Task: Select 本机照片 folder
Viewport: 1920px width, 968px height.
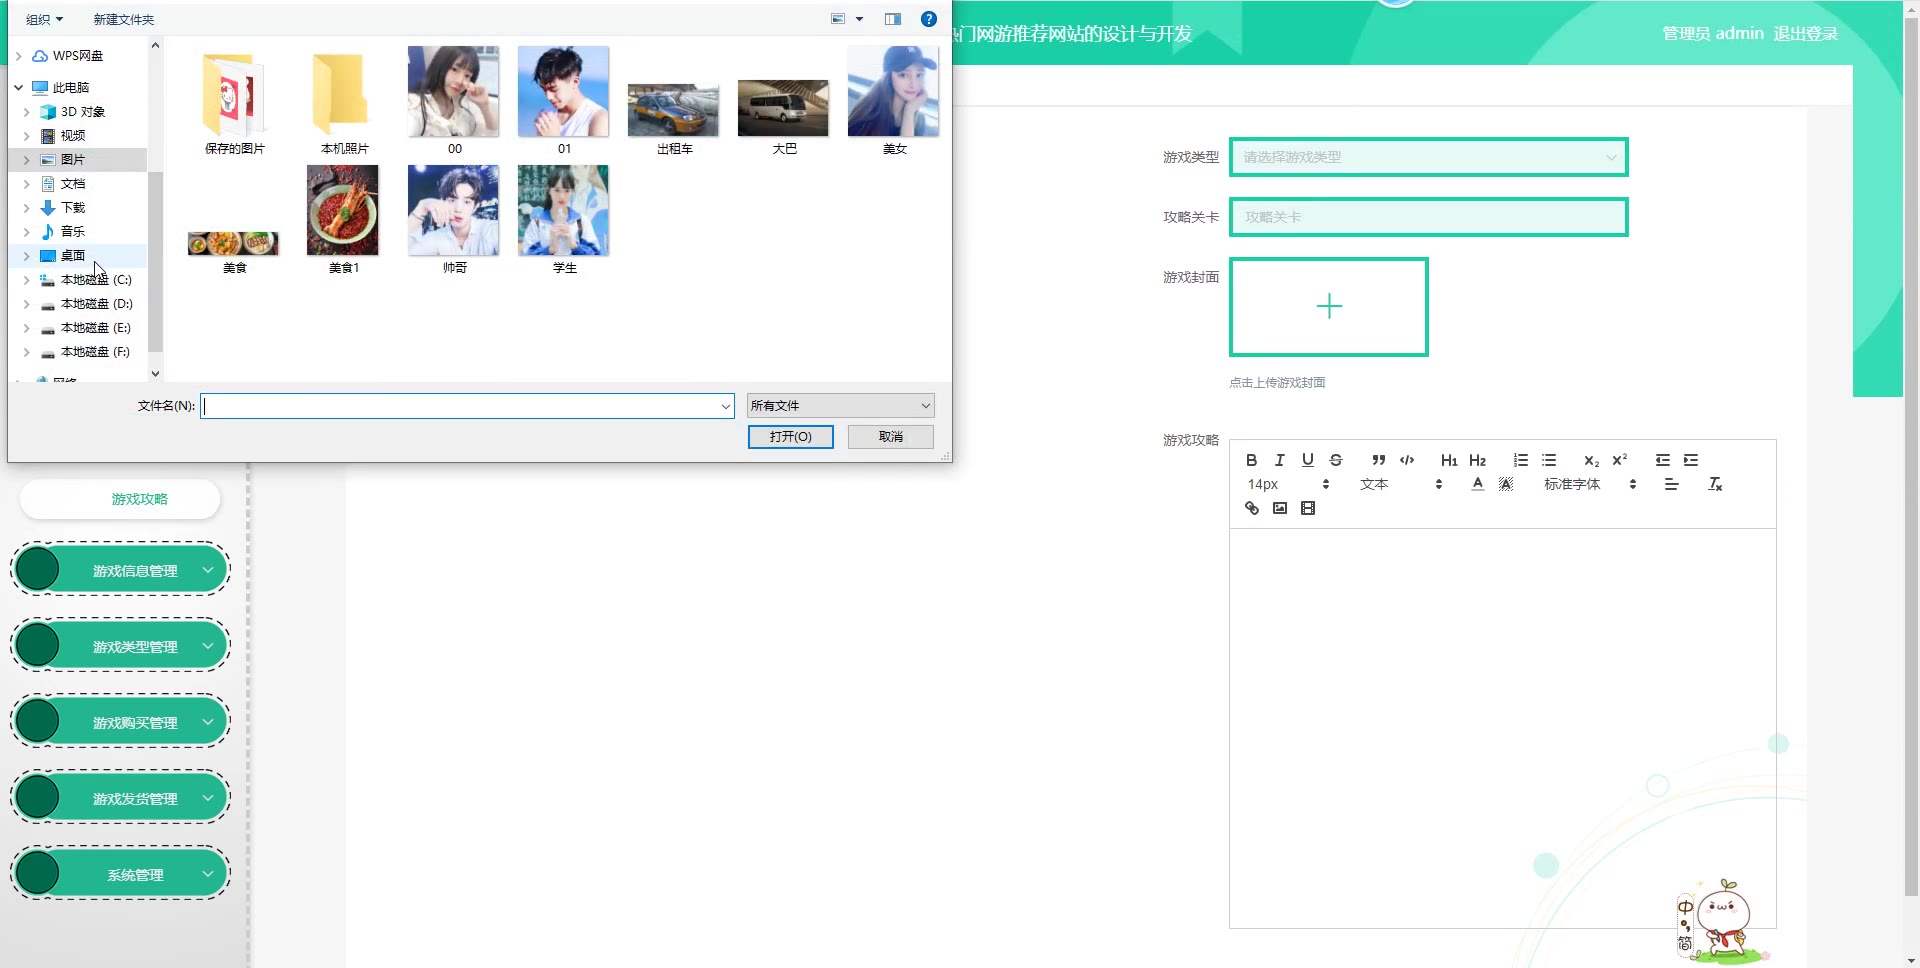Action: pyautogui.click(x=344, y=103)
